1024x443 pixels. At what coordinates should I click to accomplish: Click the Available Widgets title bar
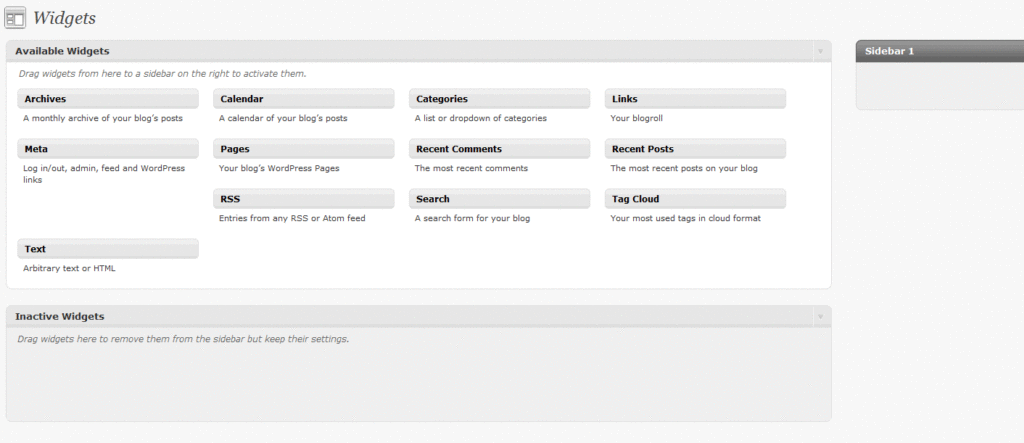(419, 51)
